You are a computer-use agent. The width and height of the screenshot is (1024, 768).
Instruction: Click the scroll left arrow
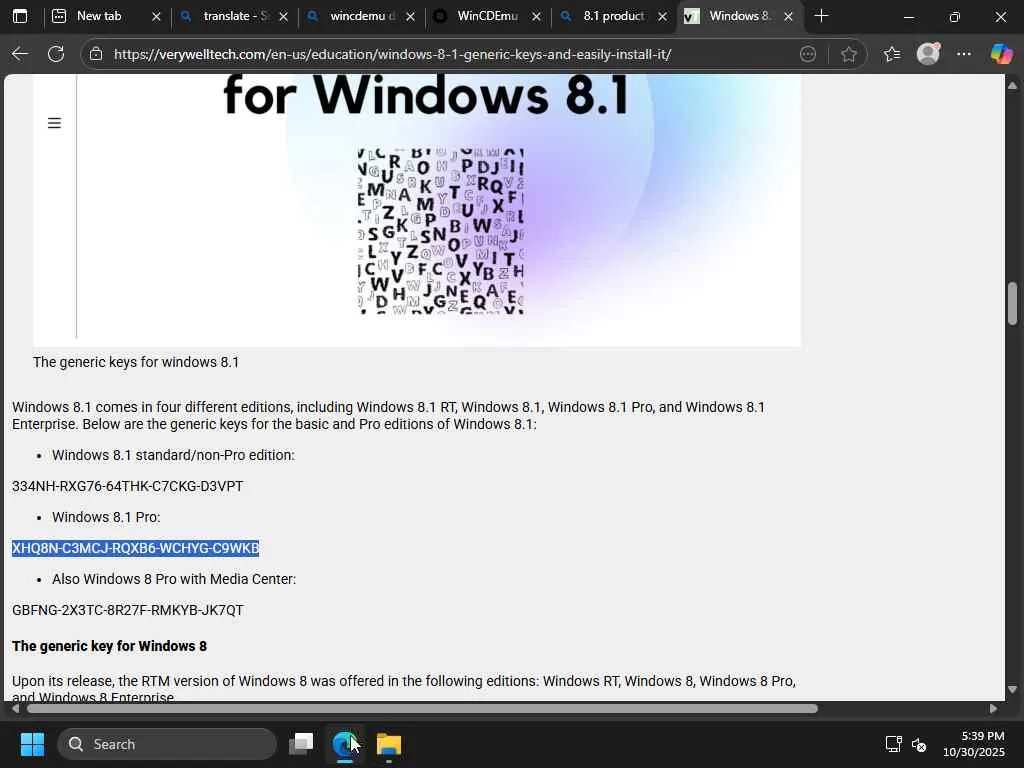tap(15, 709)
